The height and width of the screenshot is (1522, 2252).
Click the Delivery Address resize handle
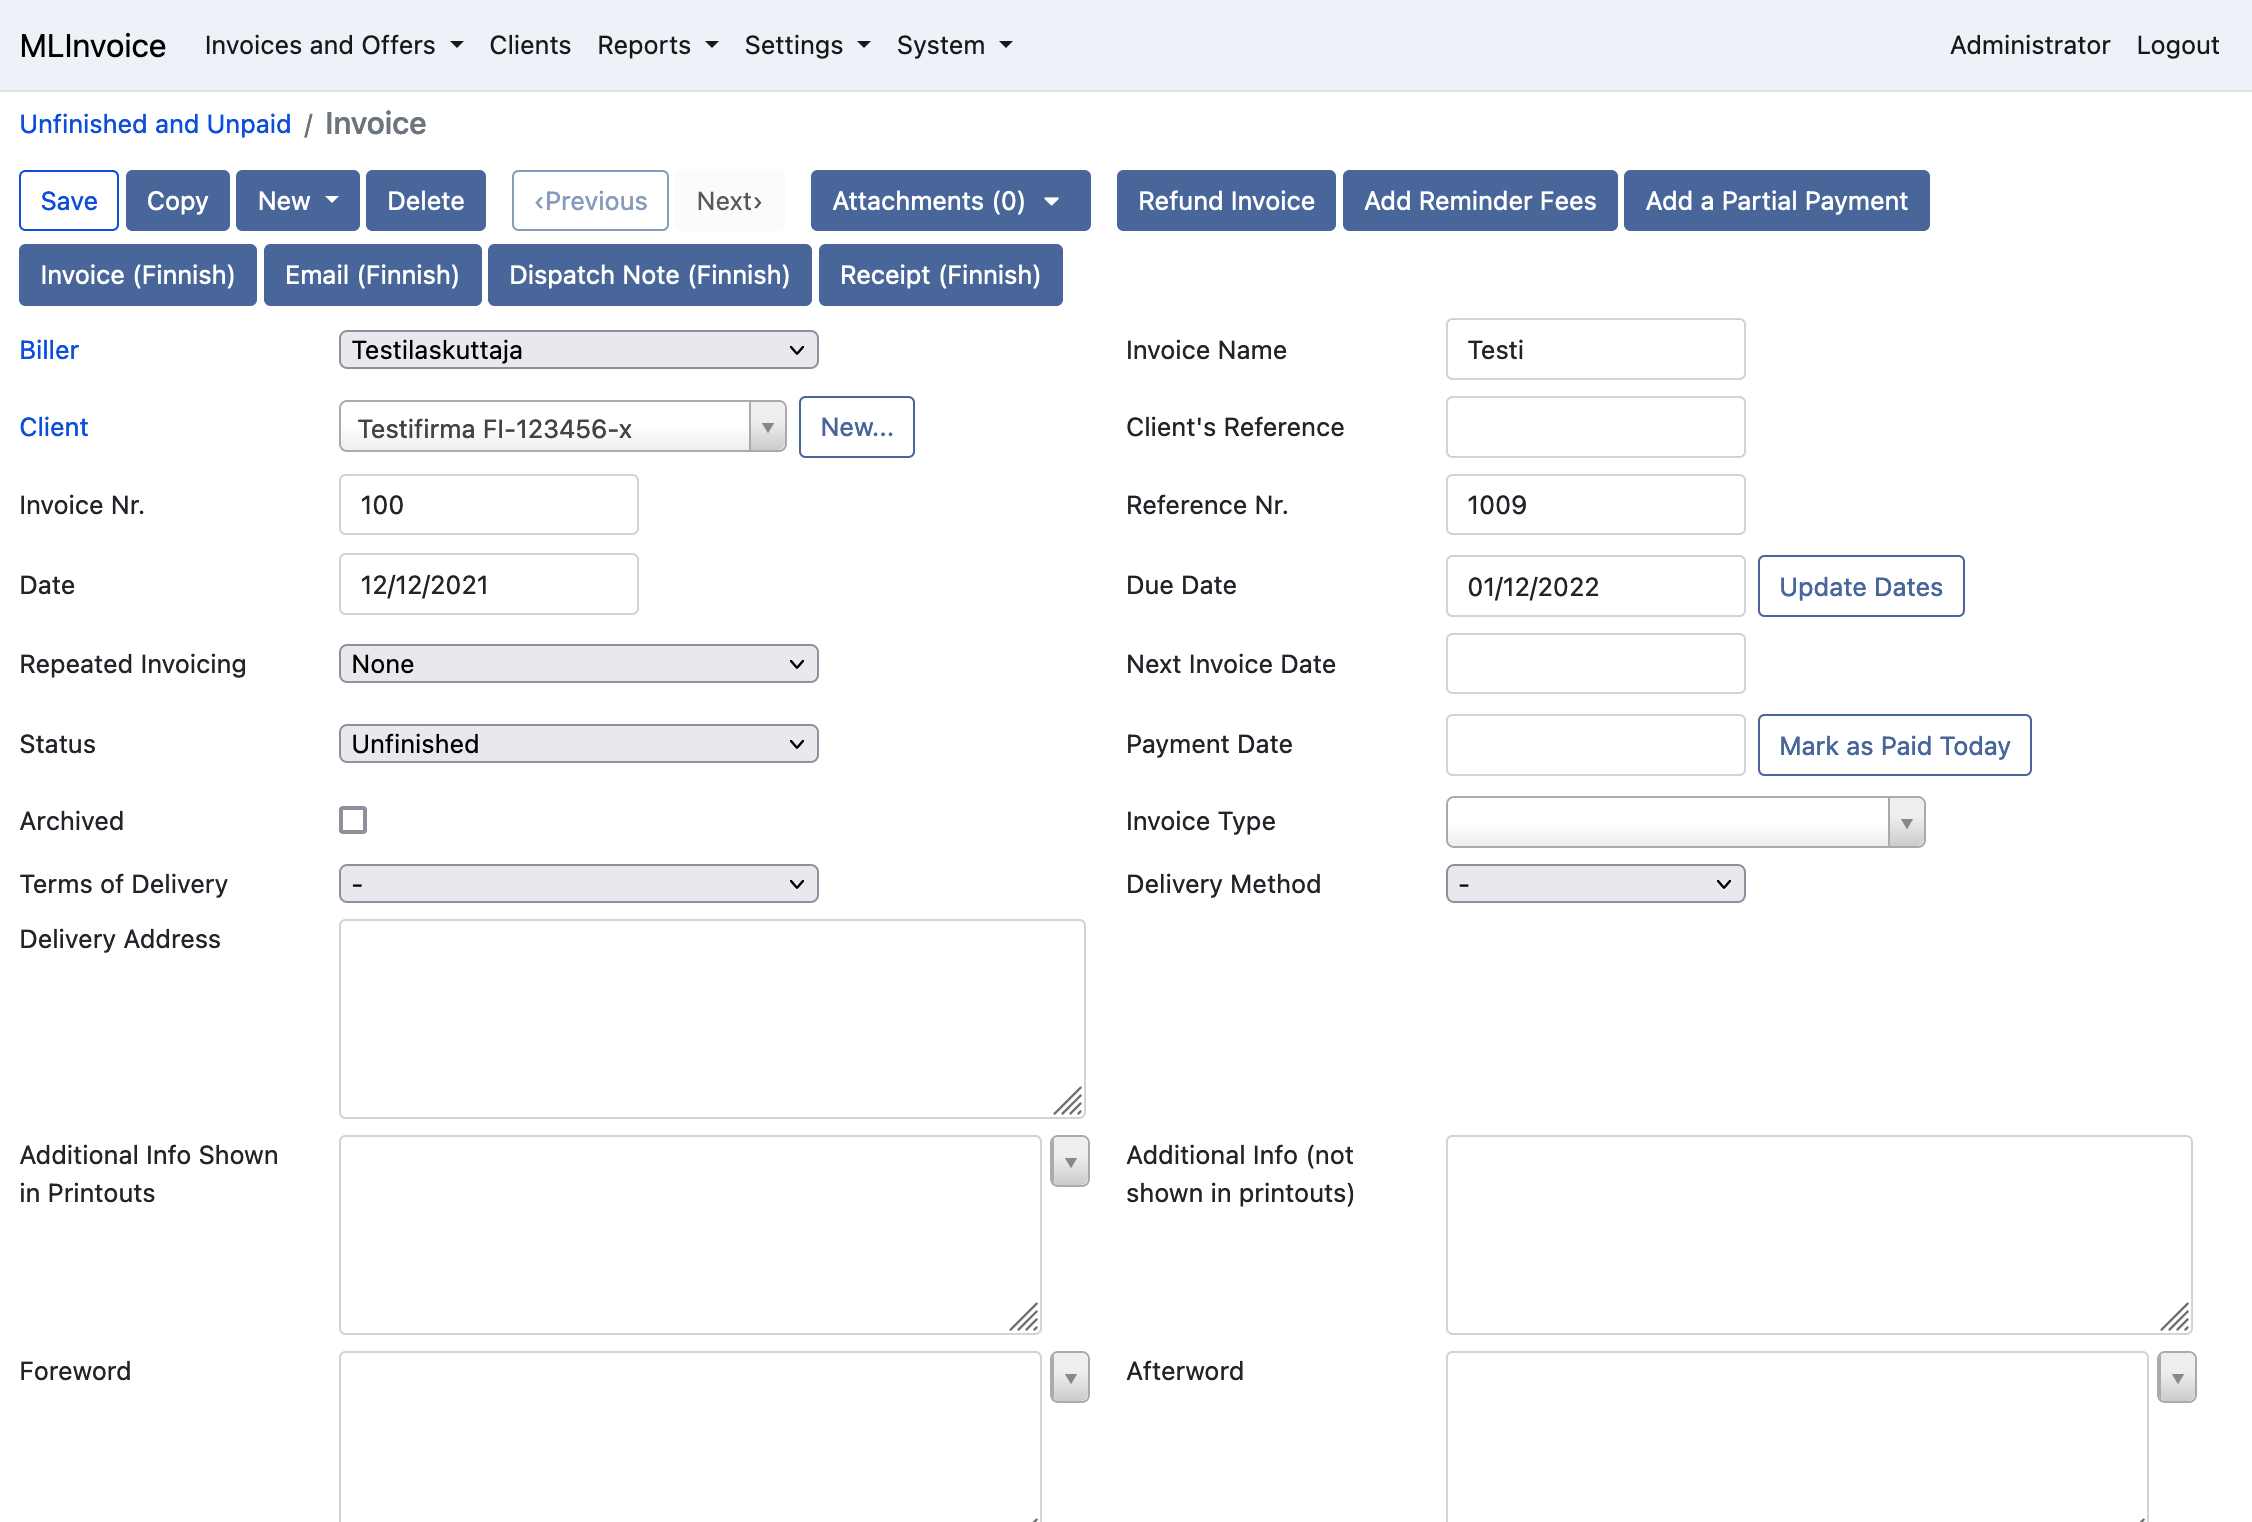1069,1101
